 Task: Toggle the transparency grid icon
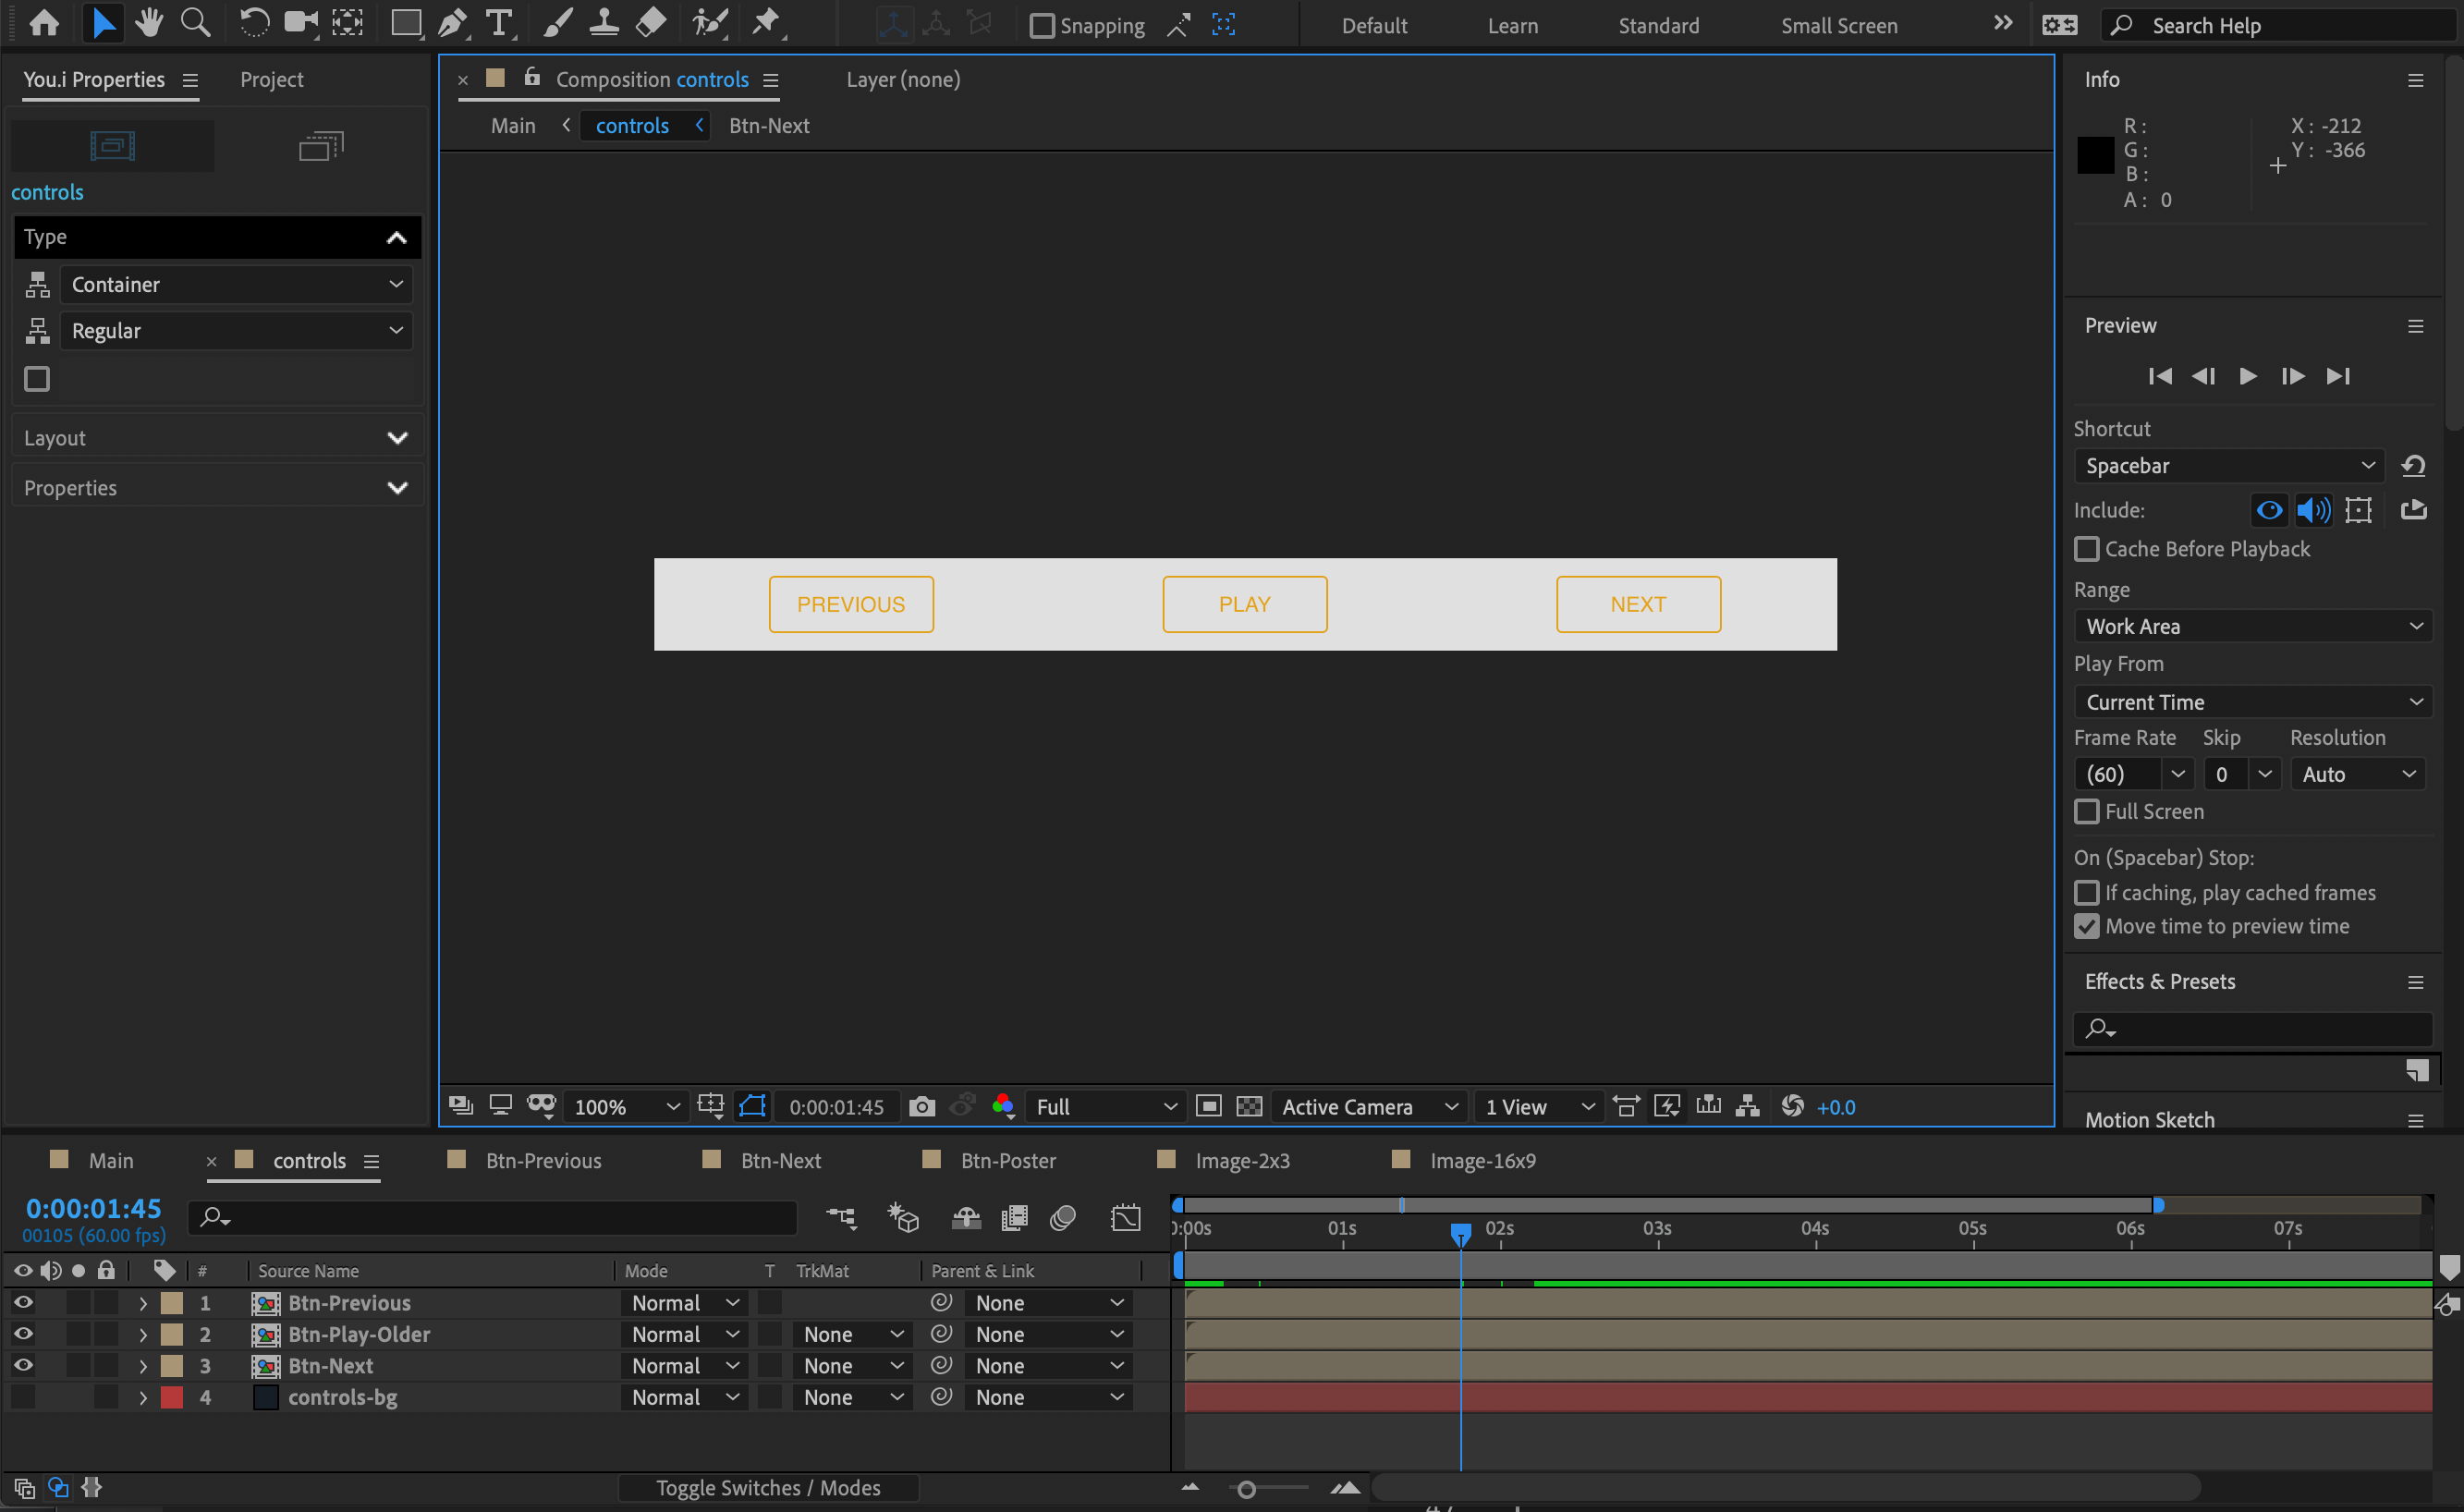pyautogui.click(x=1249, y=1106)
